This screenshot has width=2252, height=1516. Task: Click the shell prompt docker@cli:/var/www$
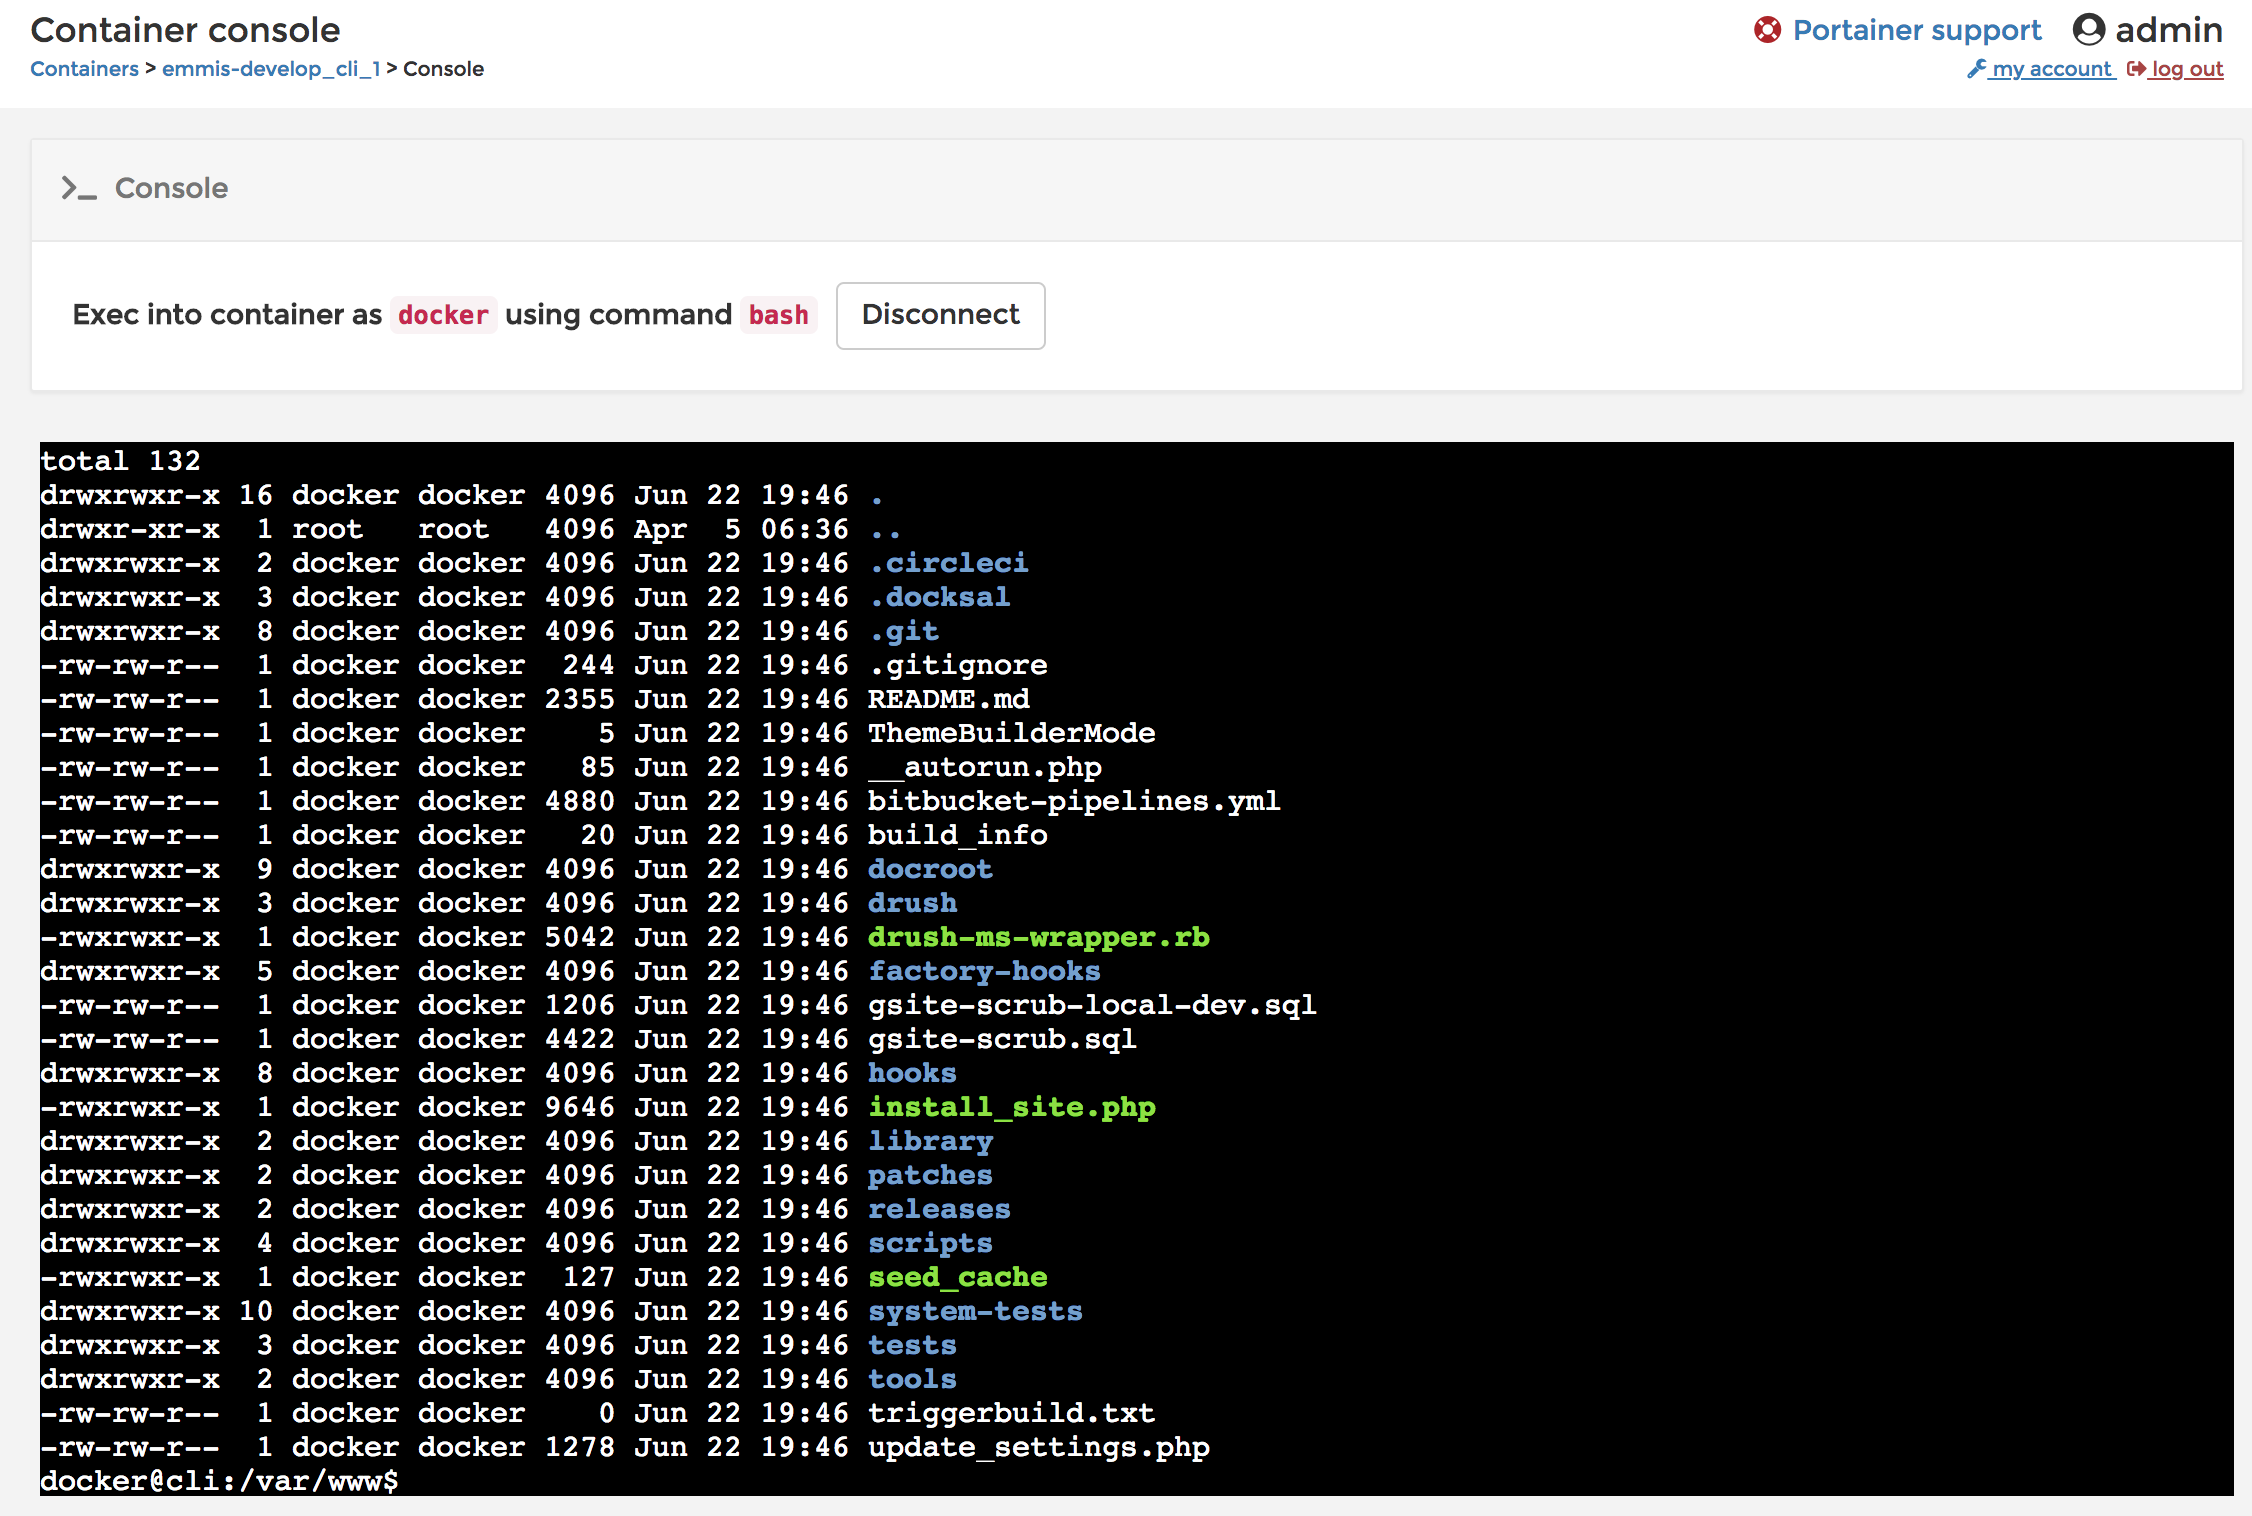click(x=218, y=1481)
